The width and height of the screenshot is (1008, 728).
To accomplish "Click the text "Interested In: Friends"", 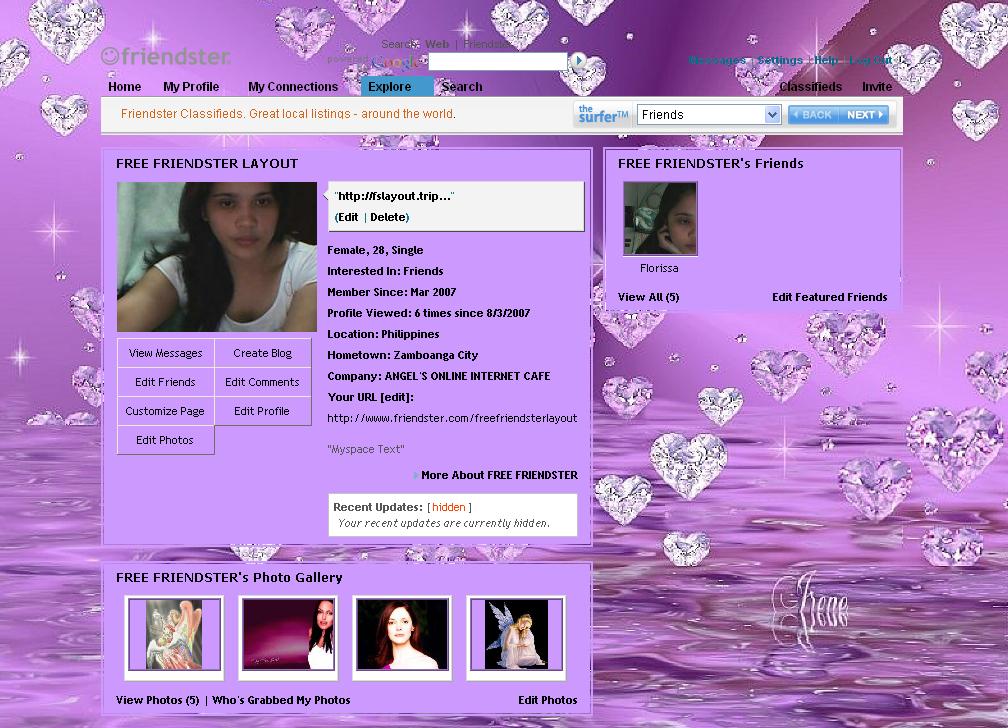I will click(385, 271).
